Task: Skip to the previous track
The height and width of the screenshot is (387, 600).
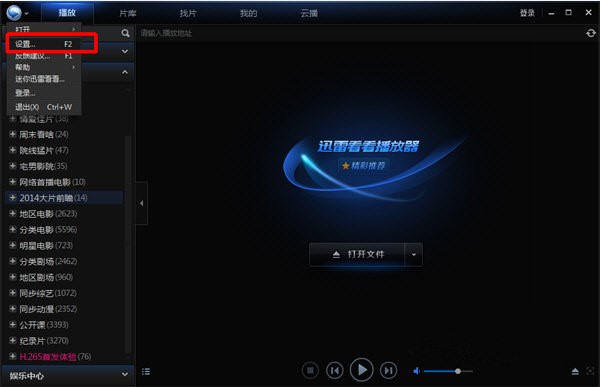Action: 335,371
